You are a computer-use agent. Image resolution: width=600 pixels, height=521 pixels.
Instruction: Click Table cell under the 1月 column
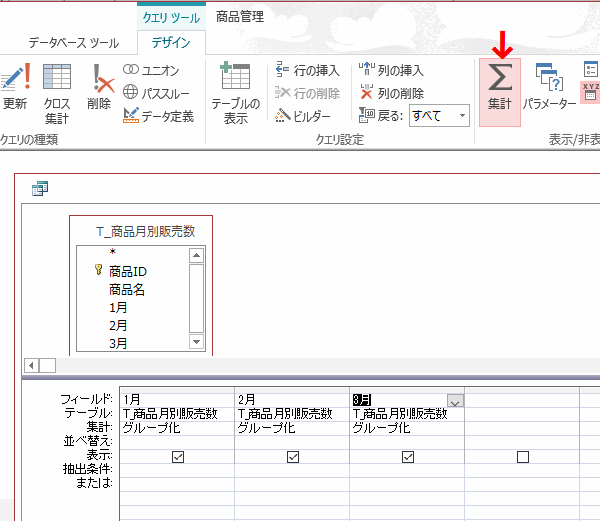click(177, 414)
